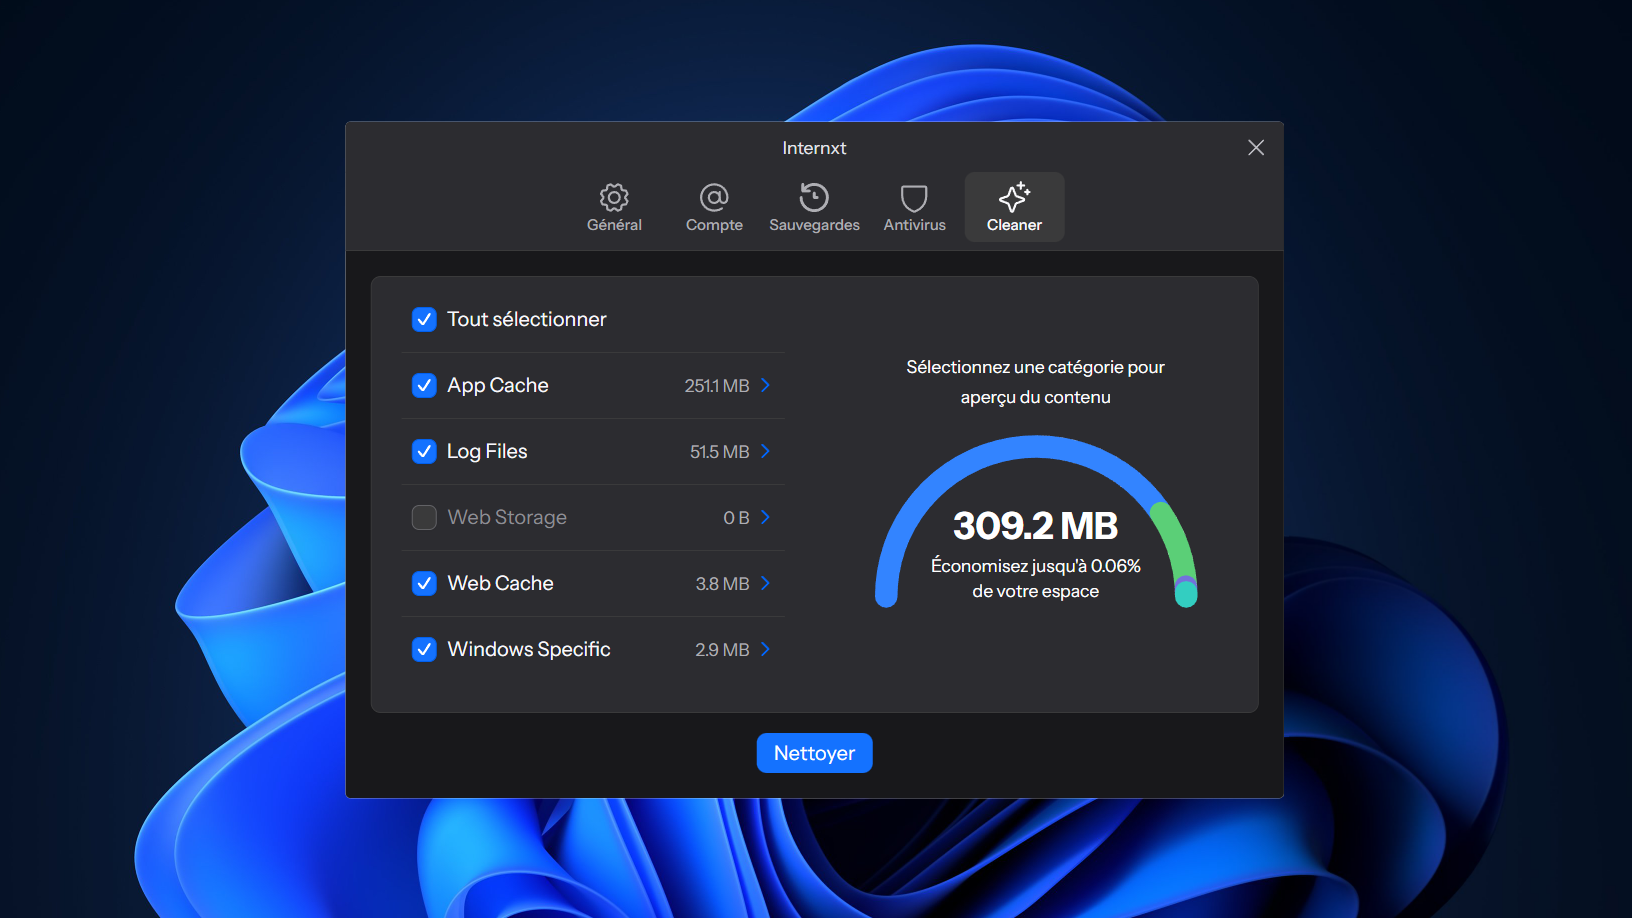
Task: Switch to the Général tab label
Action: click(614, 225)
